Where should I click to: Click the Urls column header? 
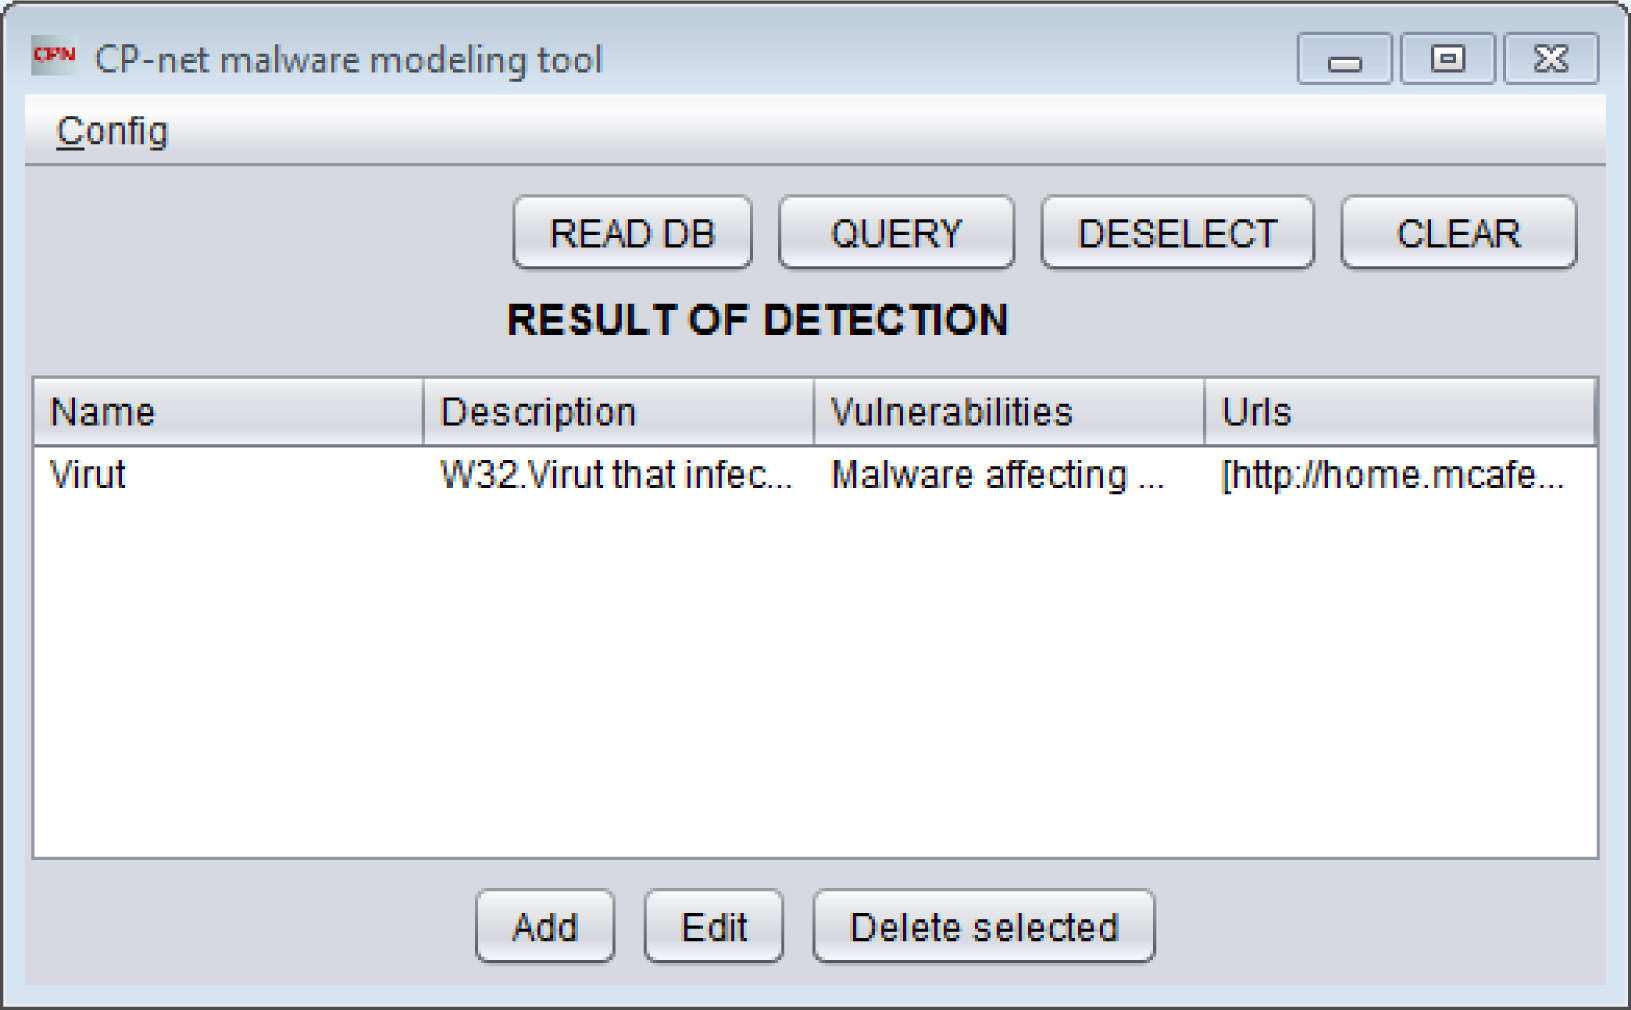click(x=1399, y=412)
